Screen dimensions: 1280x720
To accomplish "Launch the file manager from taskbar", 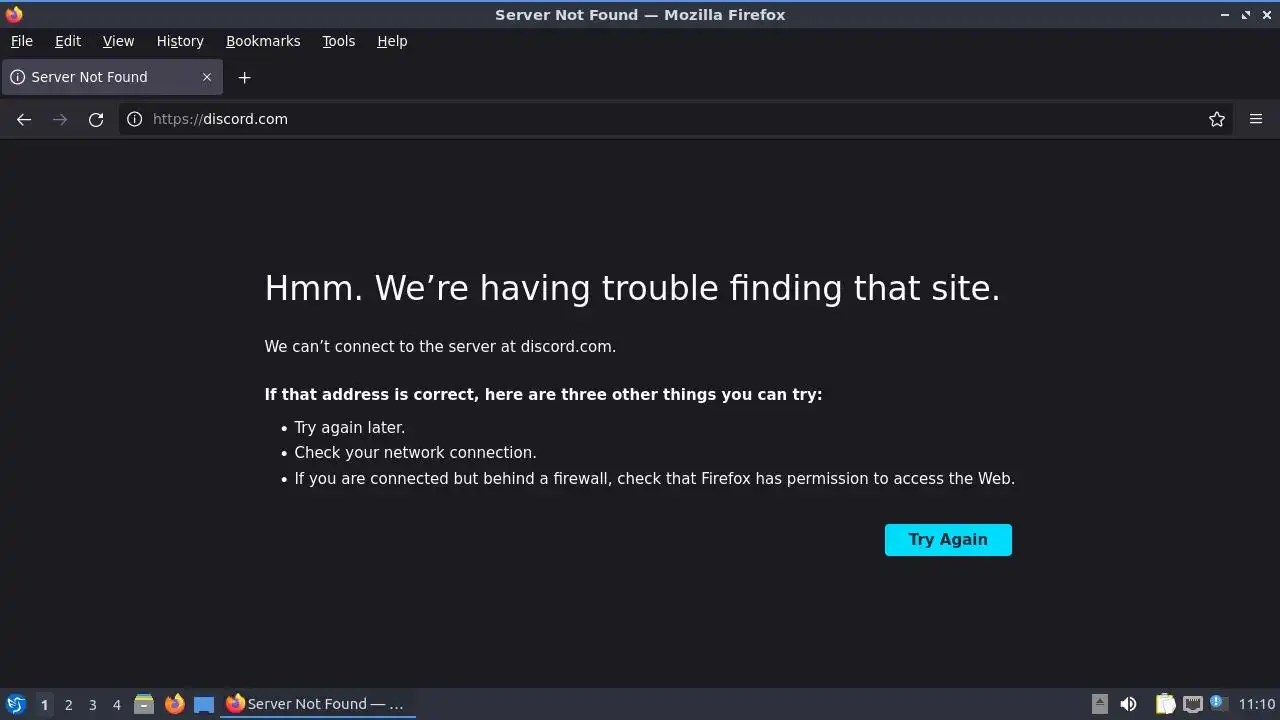I will [144, 704].
